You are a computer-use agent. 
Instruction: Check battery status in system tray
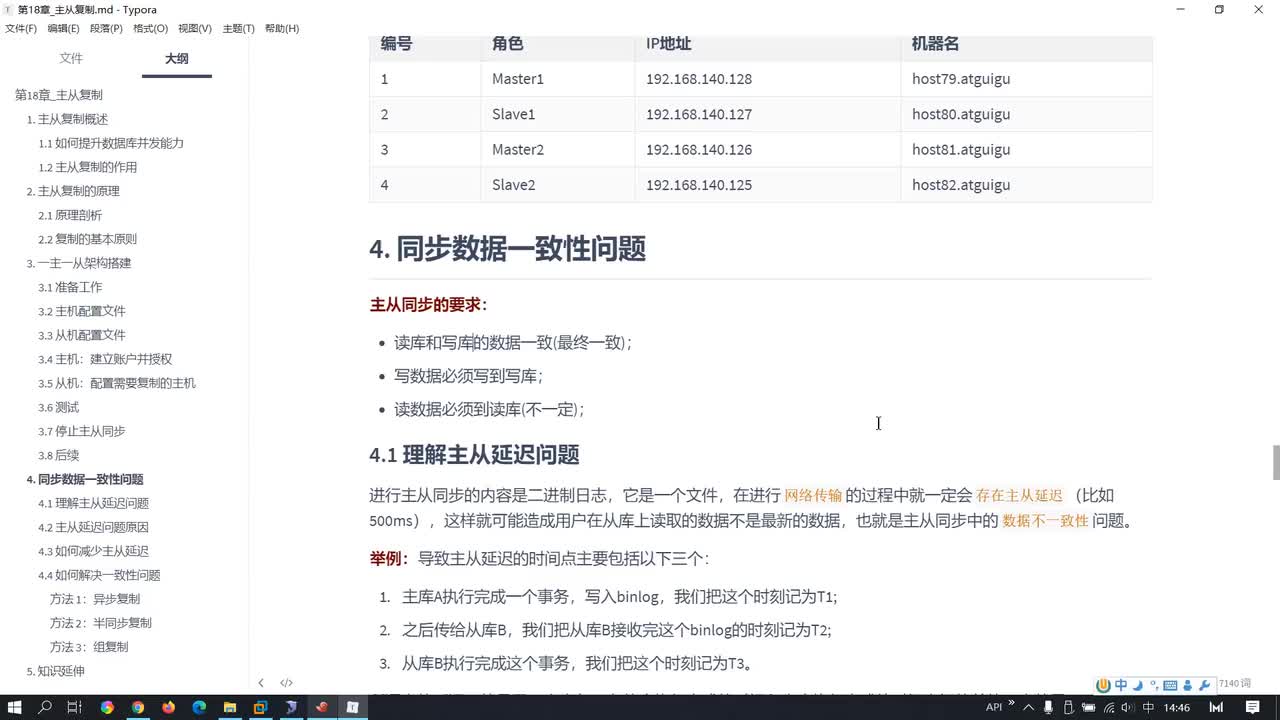tap(1088, 707)
